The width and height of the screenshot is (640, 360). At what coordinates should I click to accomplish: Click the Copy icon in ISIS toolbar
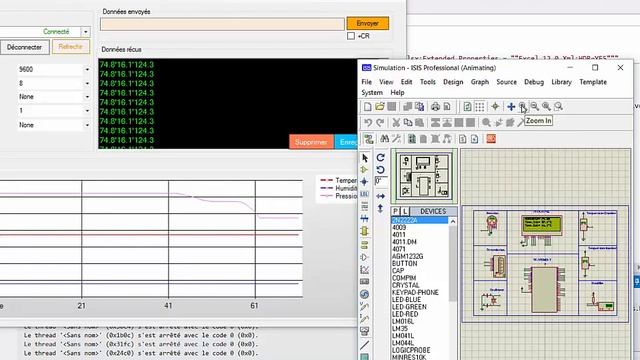tap(407, 122)
